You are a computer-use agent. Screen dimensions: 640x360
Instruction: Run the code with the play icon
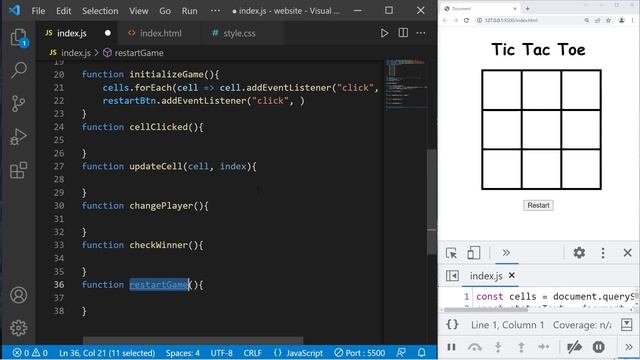384,33
